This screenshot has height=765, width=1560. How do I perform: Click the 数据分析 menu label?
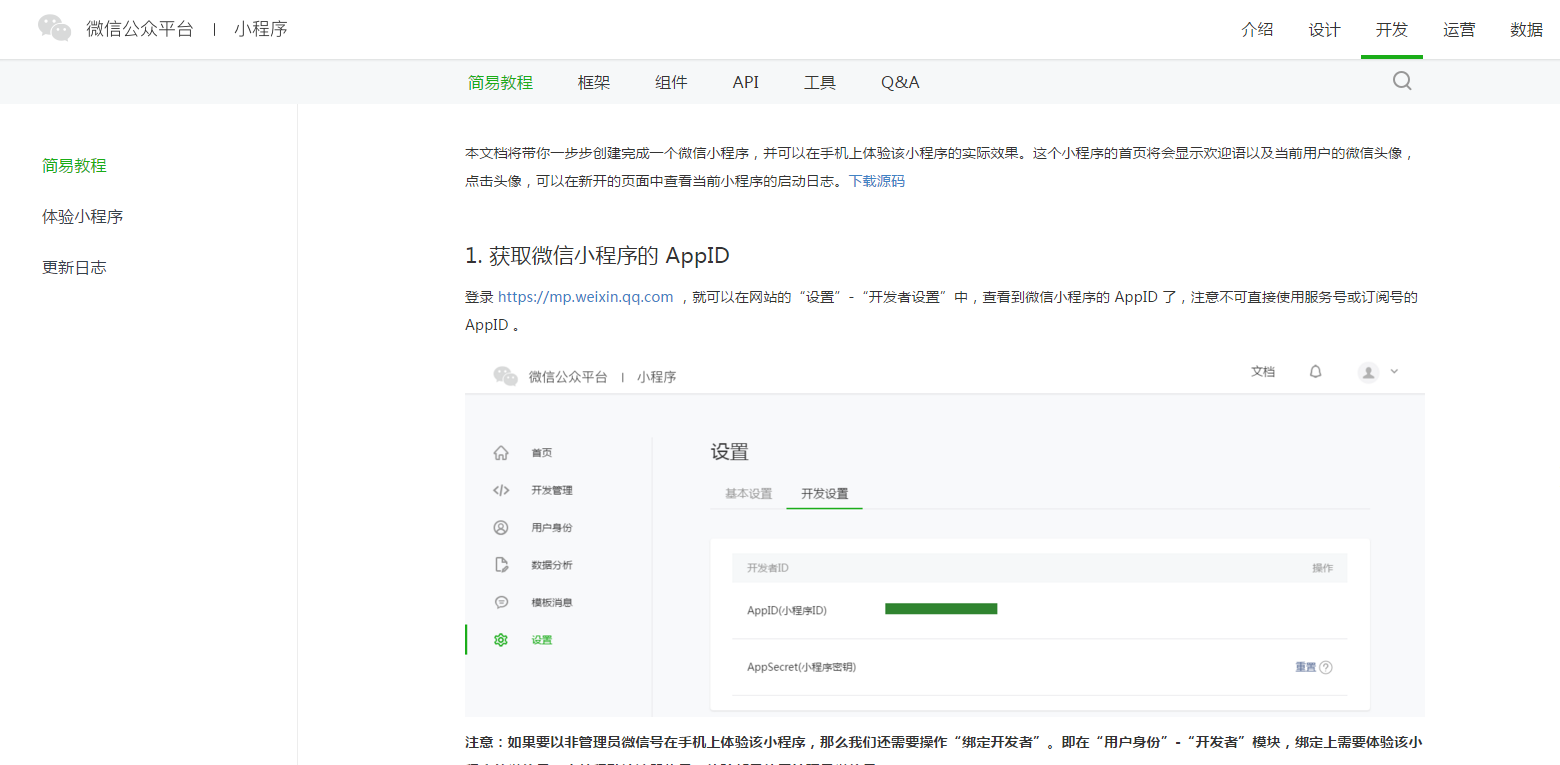(552, 565)
